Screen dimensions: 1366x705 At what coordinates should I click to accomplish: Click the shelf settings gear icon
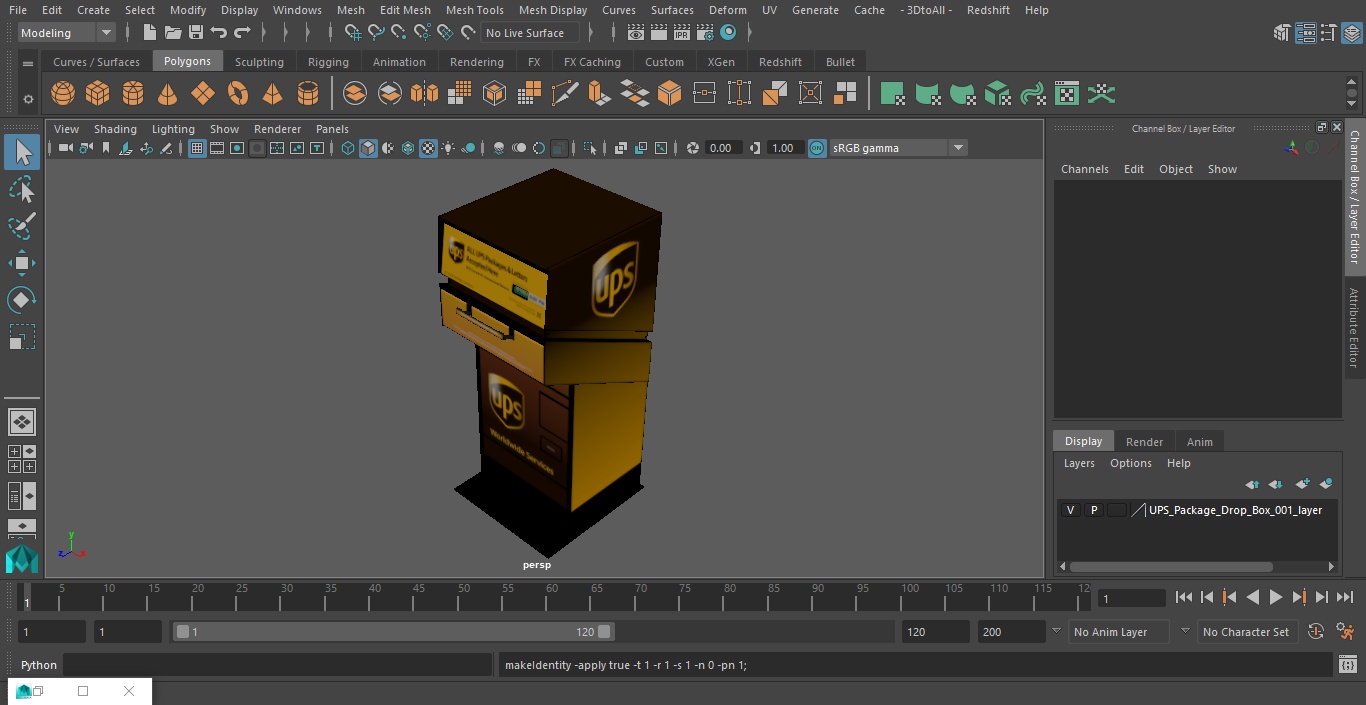(x=28, y=98)
